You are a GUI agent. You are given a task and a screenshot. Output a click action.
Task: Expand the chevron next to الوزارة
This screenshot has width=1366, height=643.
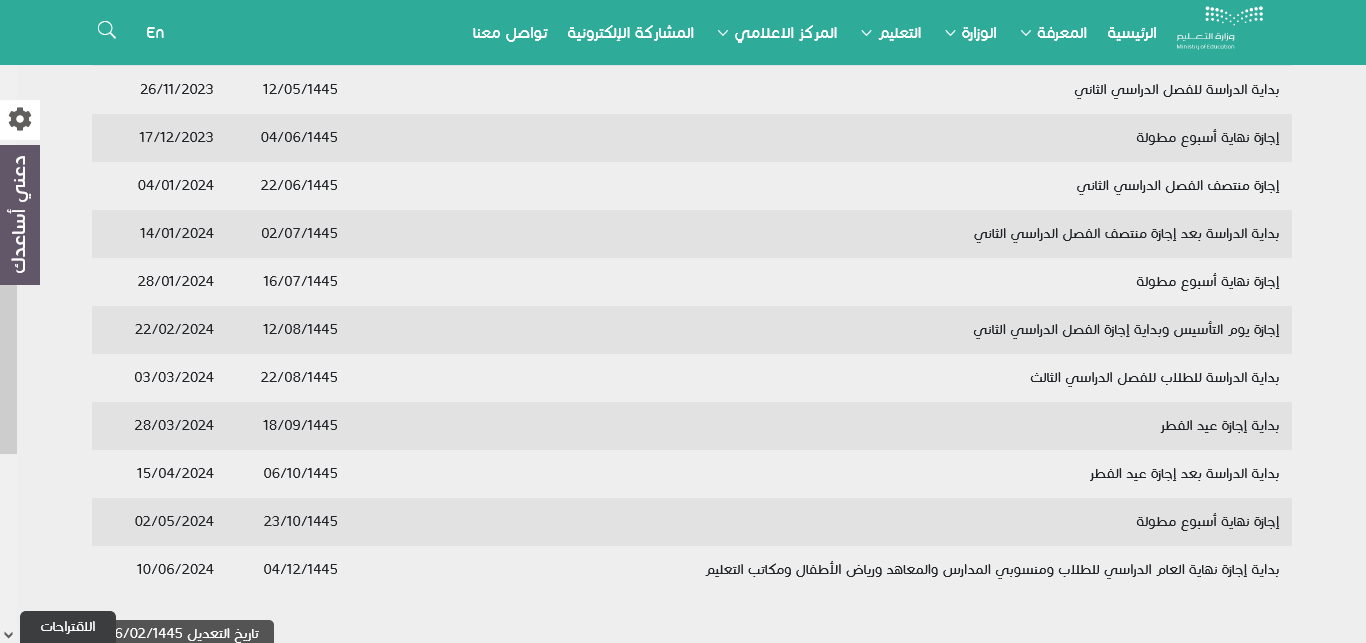coord(951,33)
